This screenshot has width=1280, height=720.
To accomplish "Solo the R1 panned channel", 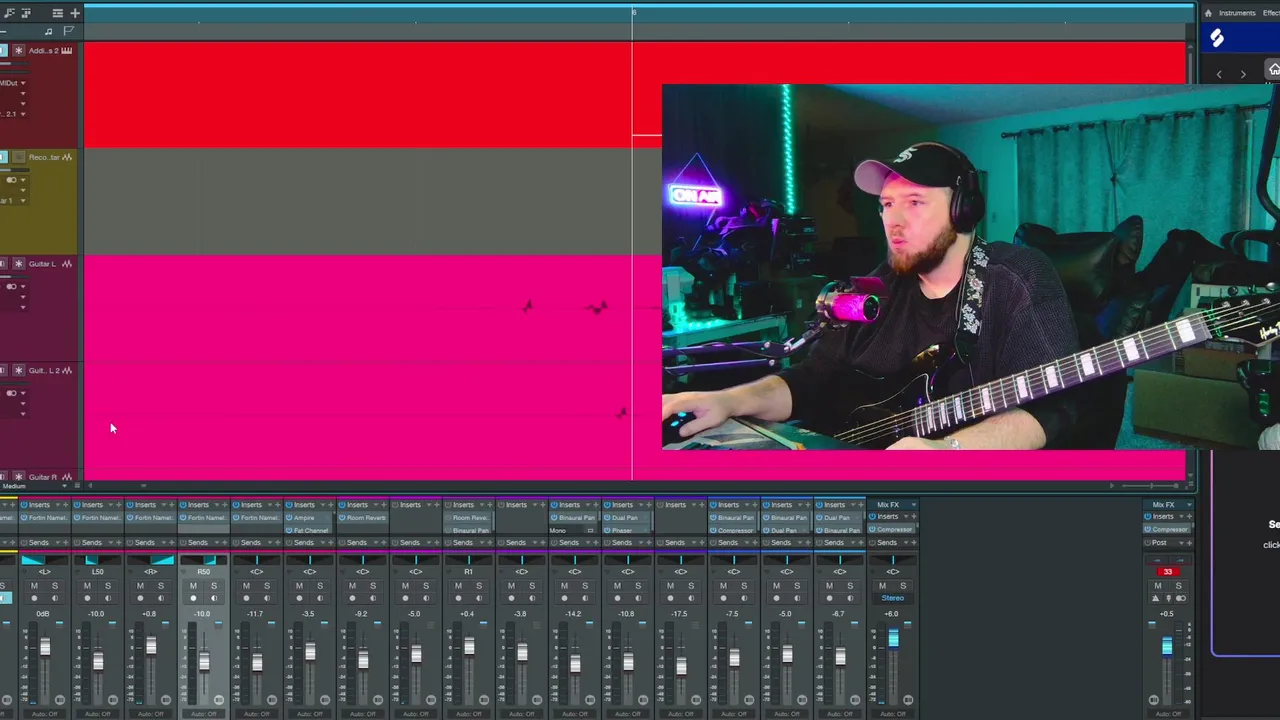I will [479, 585].
